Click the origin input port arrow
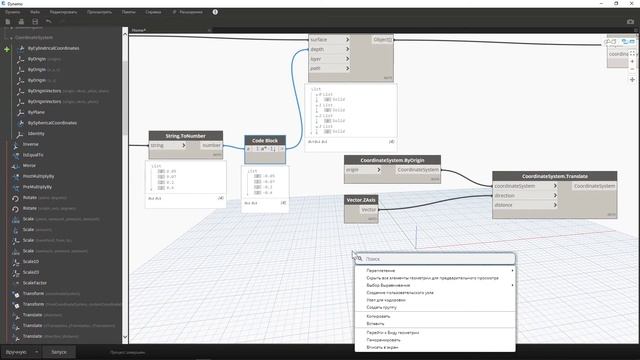The image size is (640, 360). point(379,169)
